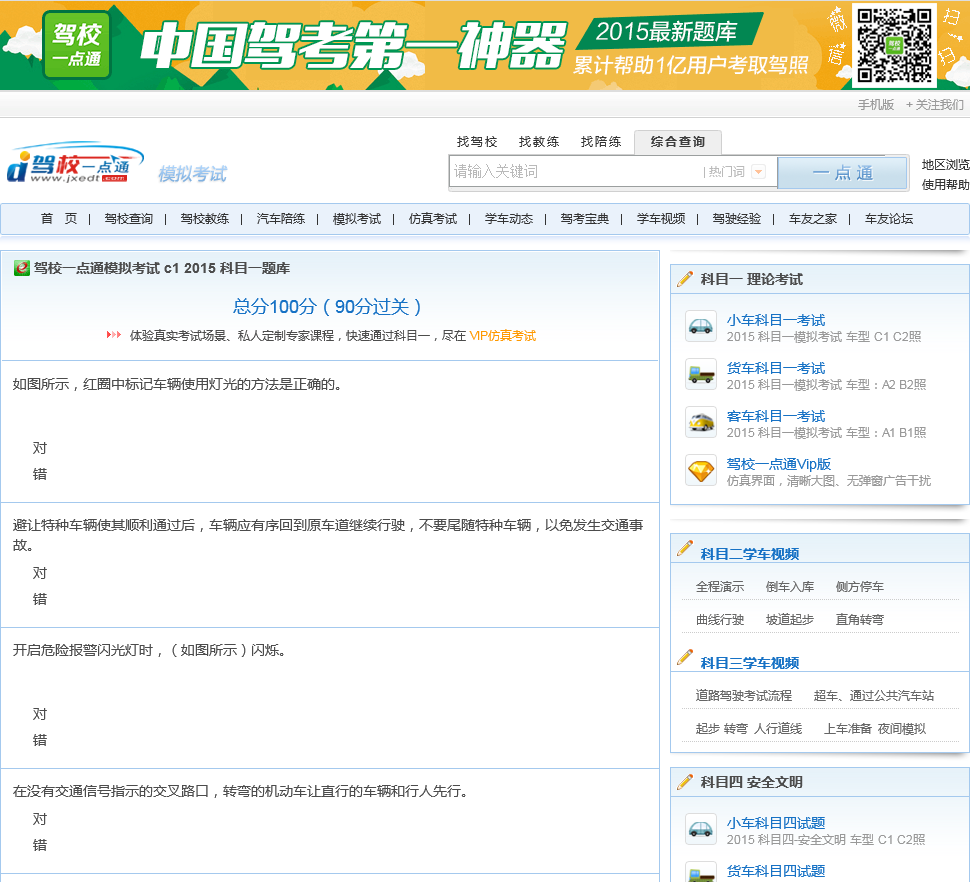Answer 错 for the 危险报警闪光灯 question
Image resolution: width=970 pixels, height=882 pixels.
[40, 740]
